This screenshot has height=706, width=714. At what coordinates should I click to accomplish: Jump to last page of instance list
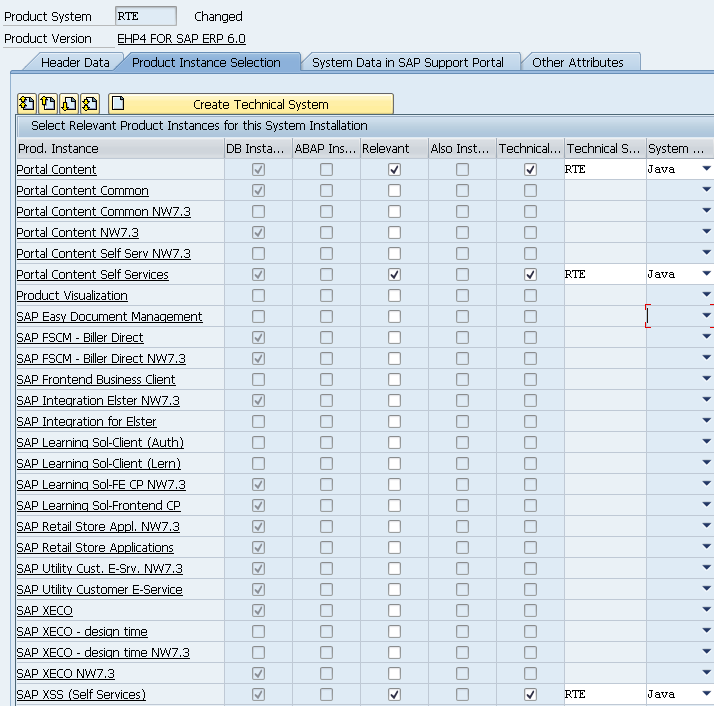(x=90, y=104)
